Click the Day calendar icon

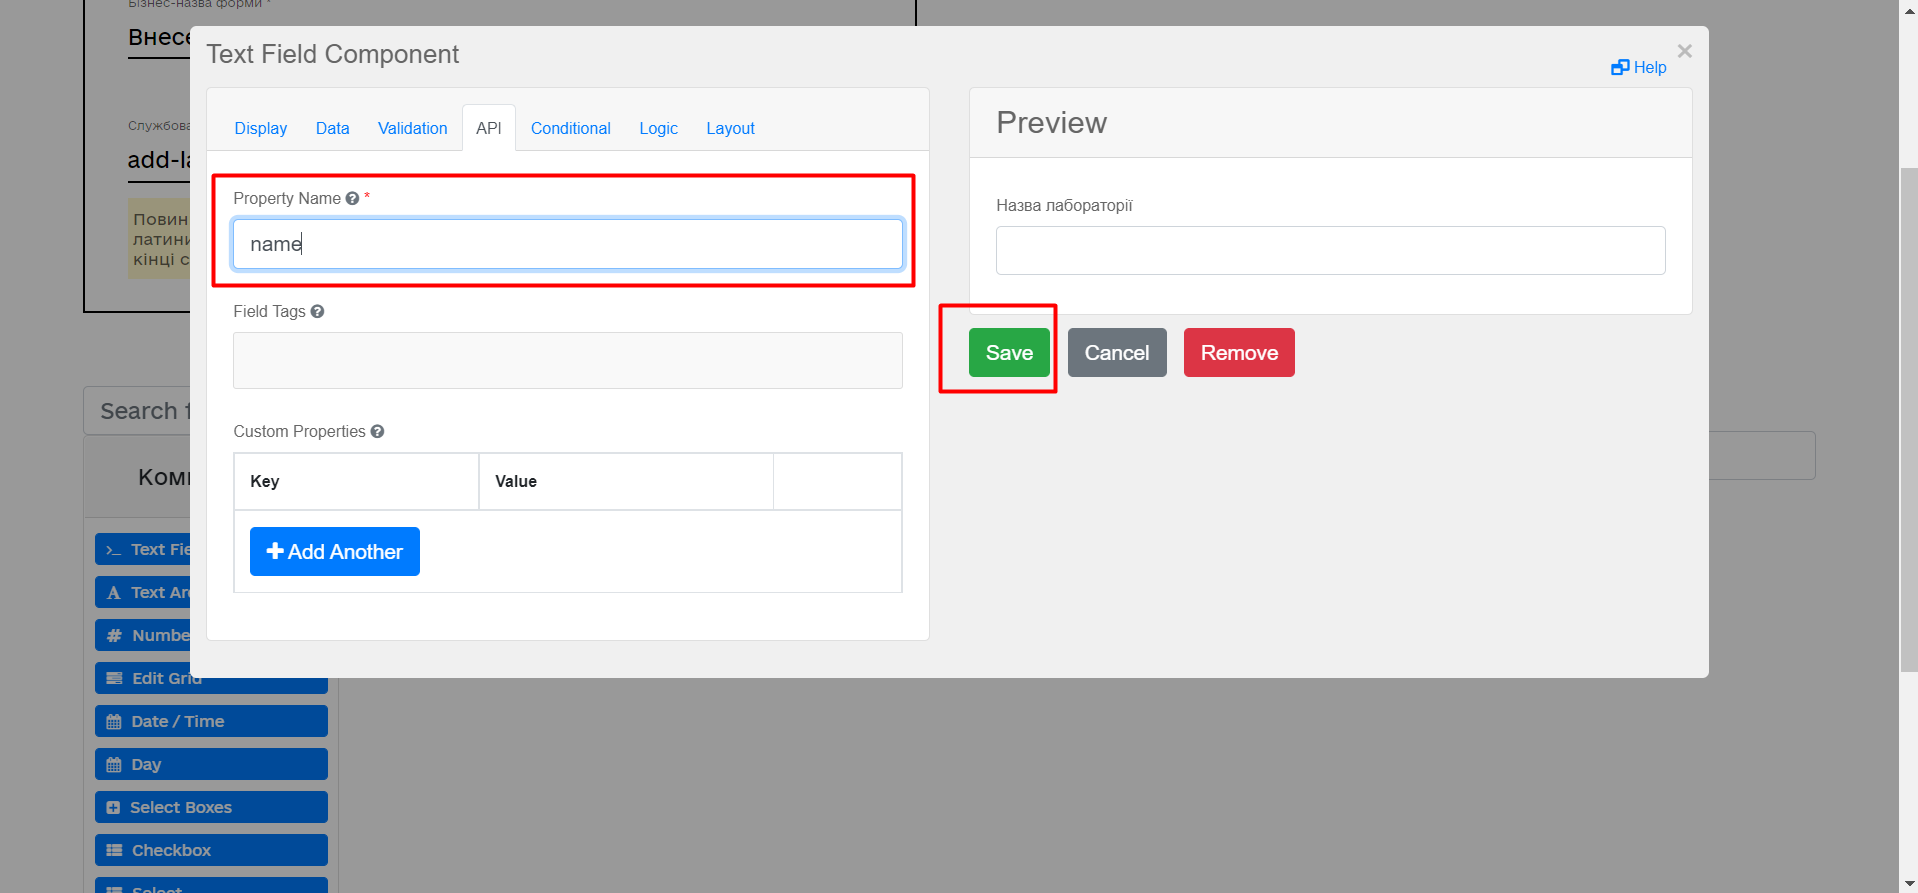click(114, 765)
